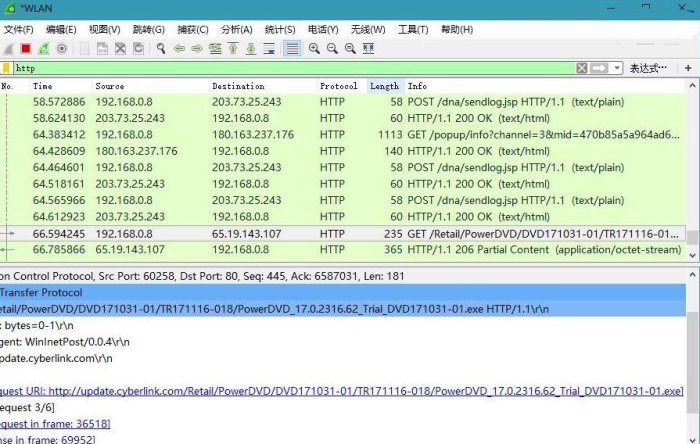The width and height of the screenshot is (700, 444).
Task: Go back to previous packet arrow
Action: point(179,48)
